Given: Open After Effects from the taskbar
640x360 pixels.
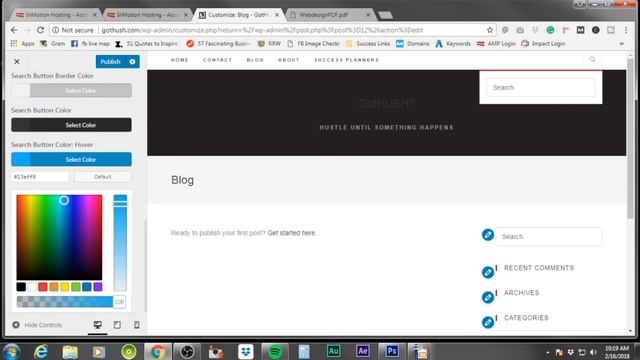Looking at the screenshot, I should point(362,351).
